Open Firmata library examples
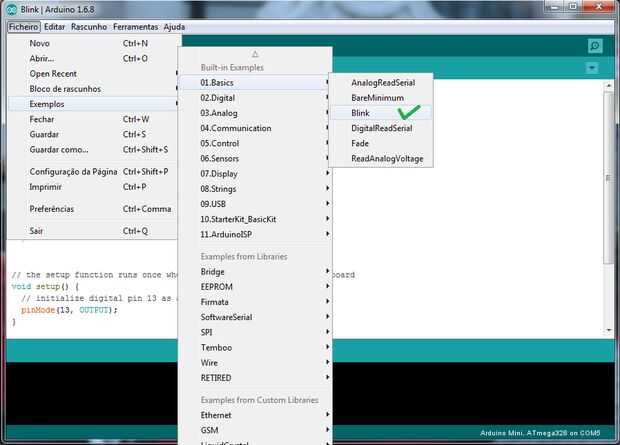The image size is (620, 445). (255, 302)
